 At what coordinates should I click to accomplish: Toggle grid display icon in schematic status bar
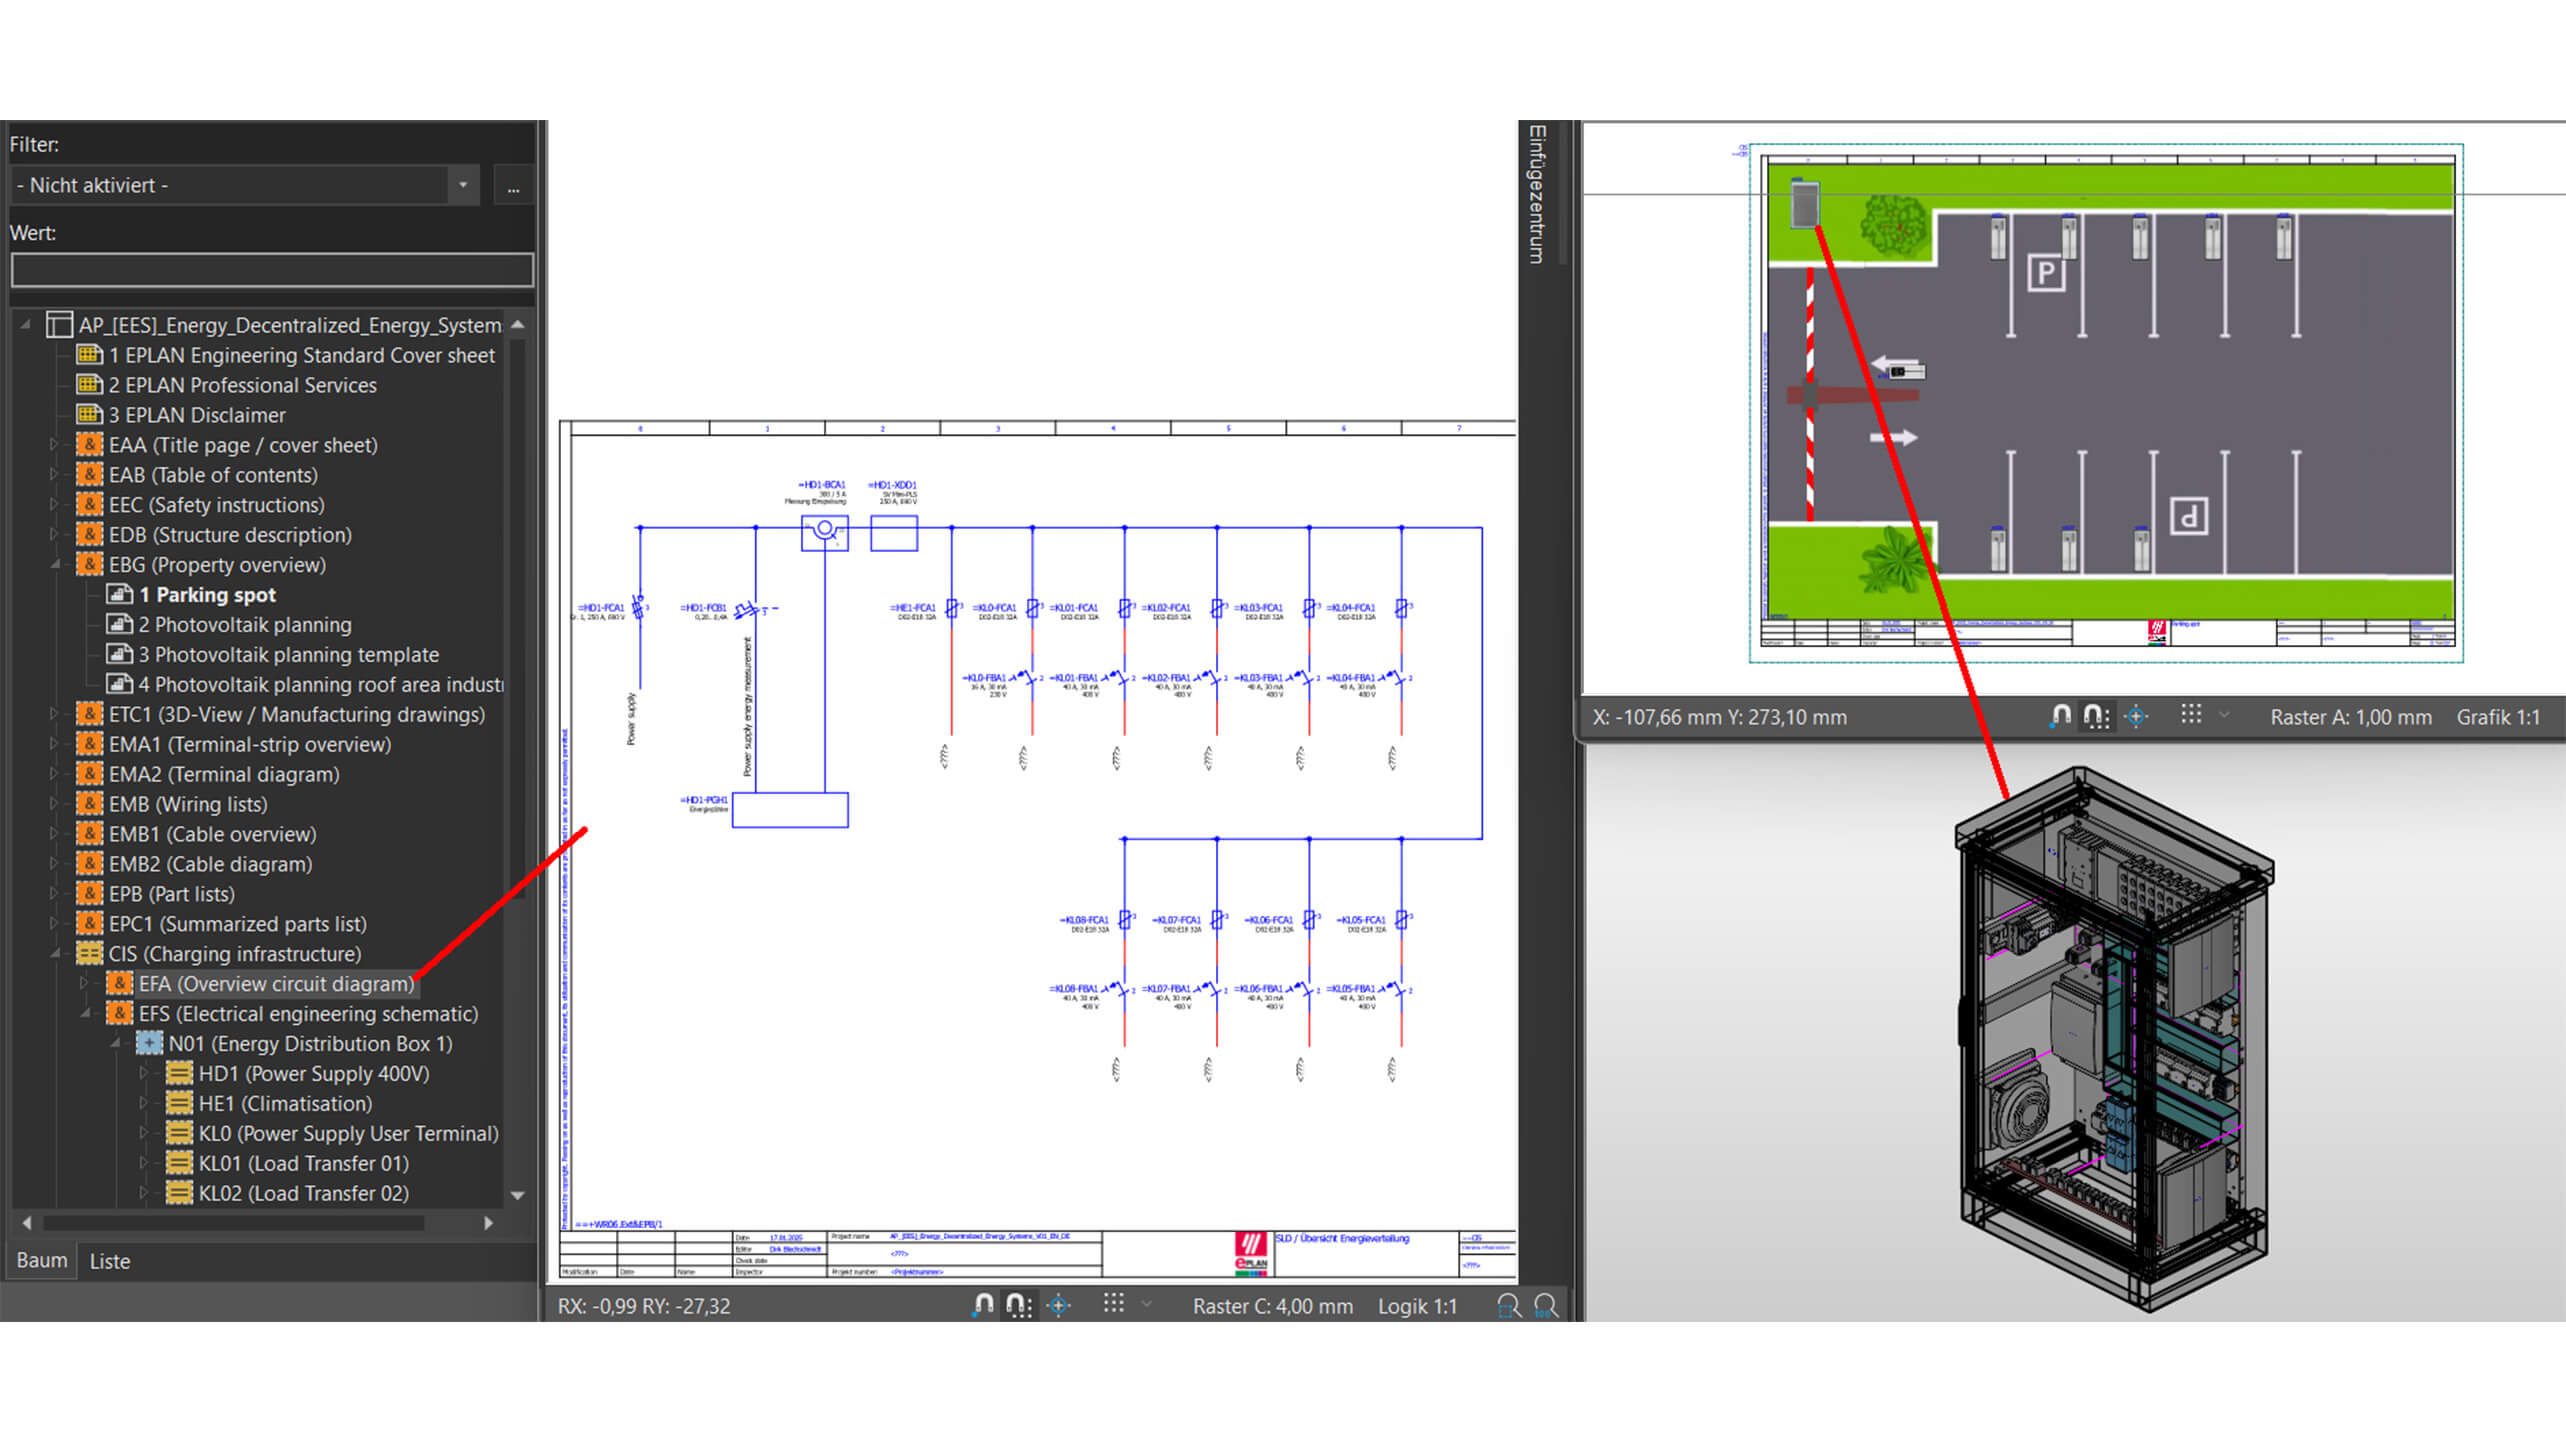click(x=1113, y=1304)
